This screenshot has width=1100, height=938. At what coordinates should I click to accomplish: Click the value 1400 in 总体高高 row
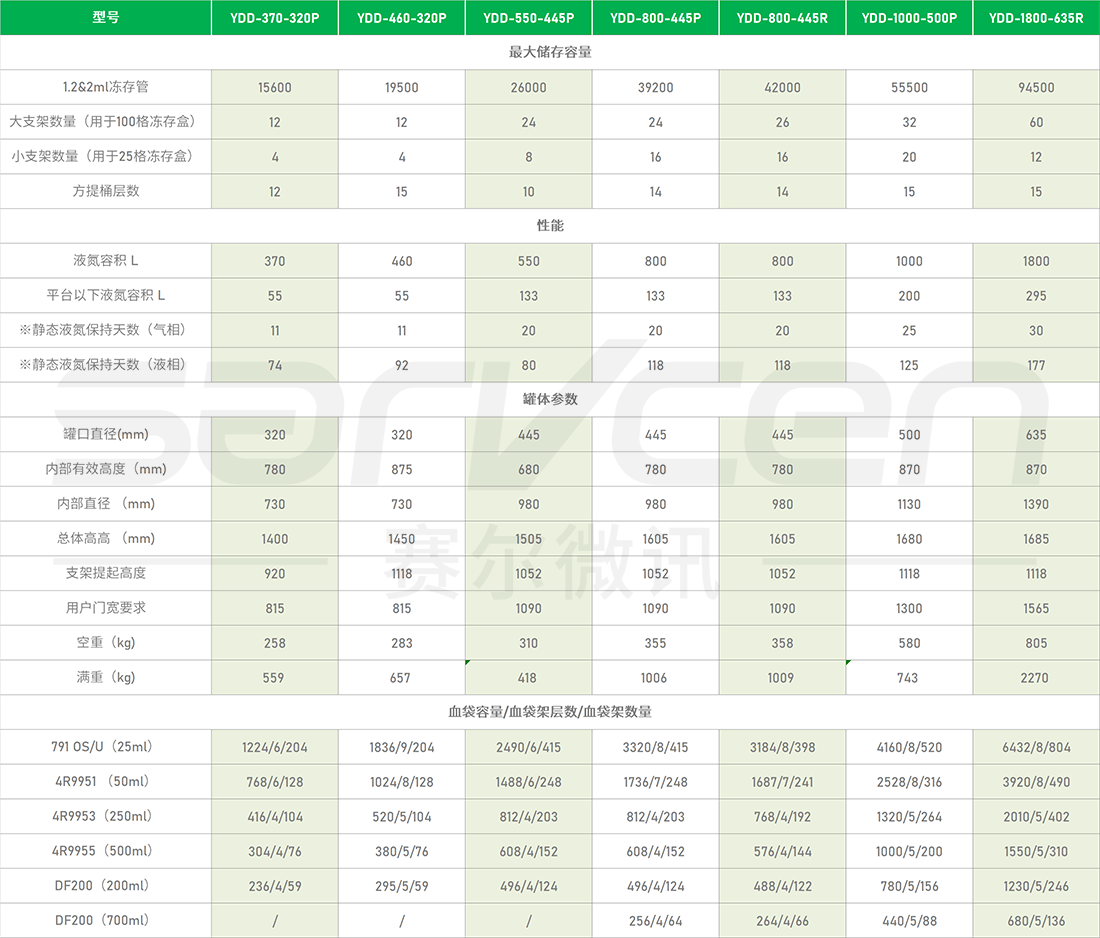tap(274, 539)
